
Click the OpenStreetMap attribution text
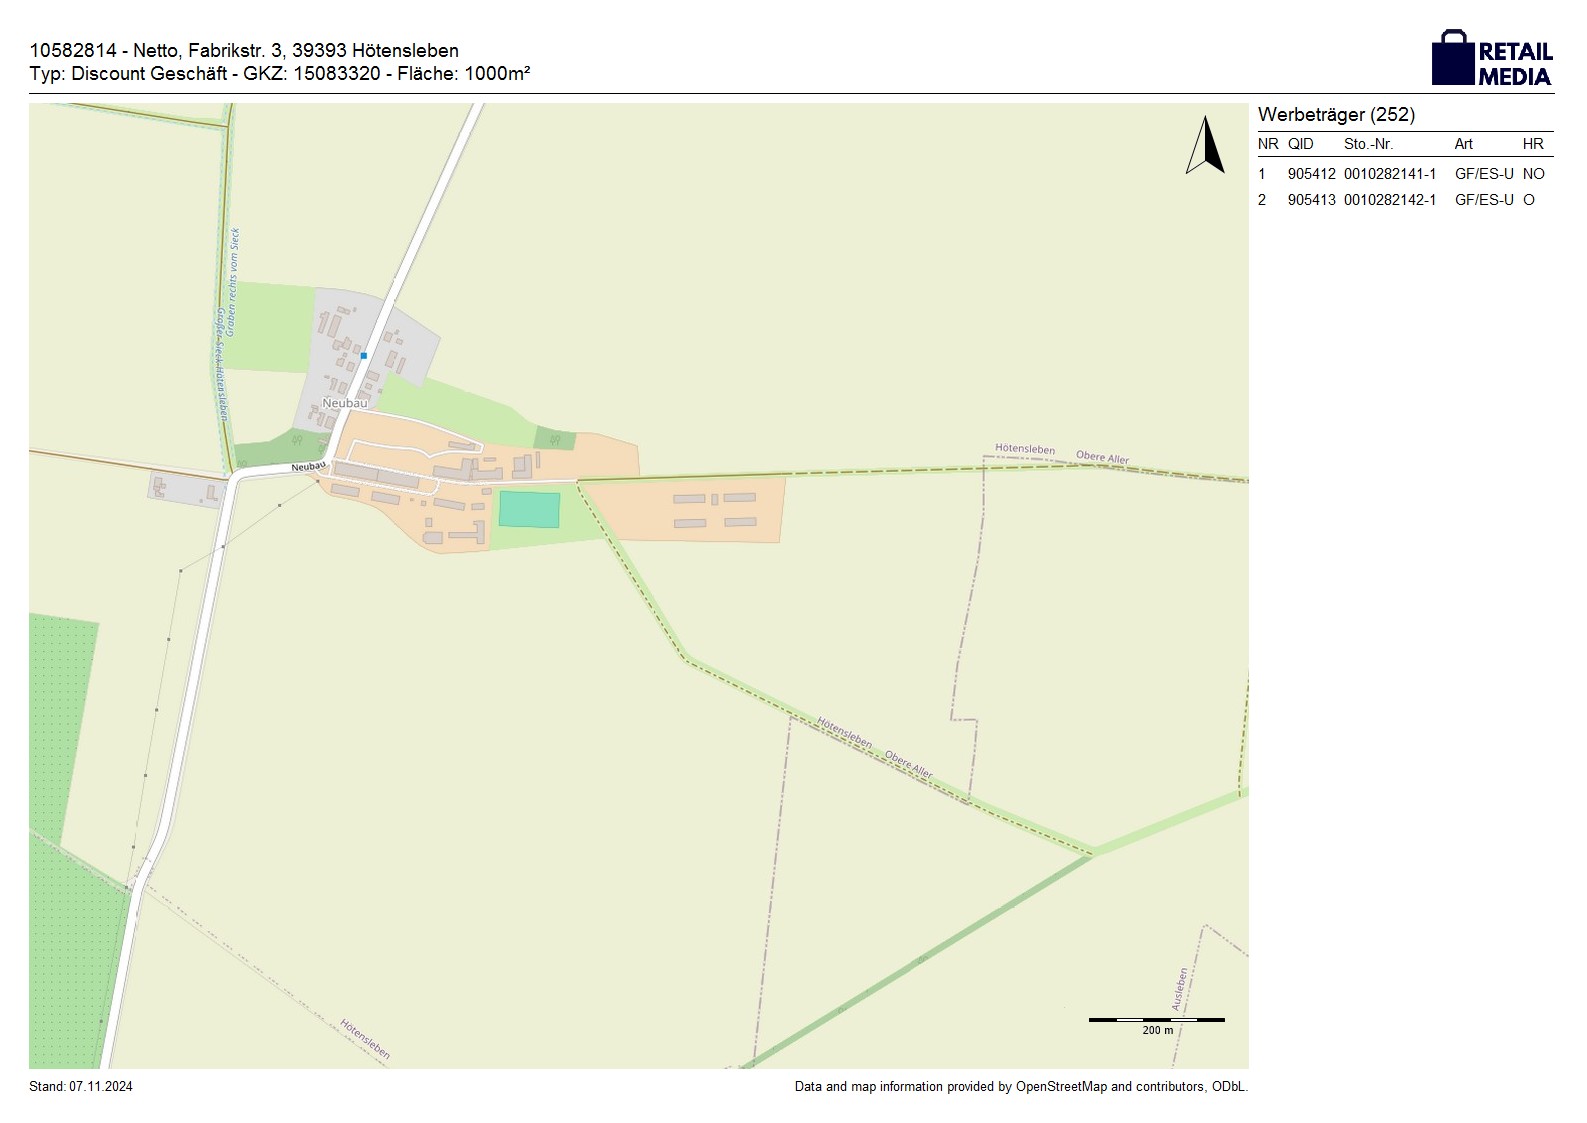[1020, 1087]
